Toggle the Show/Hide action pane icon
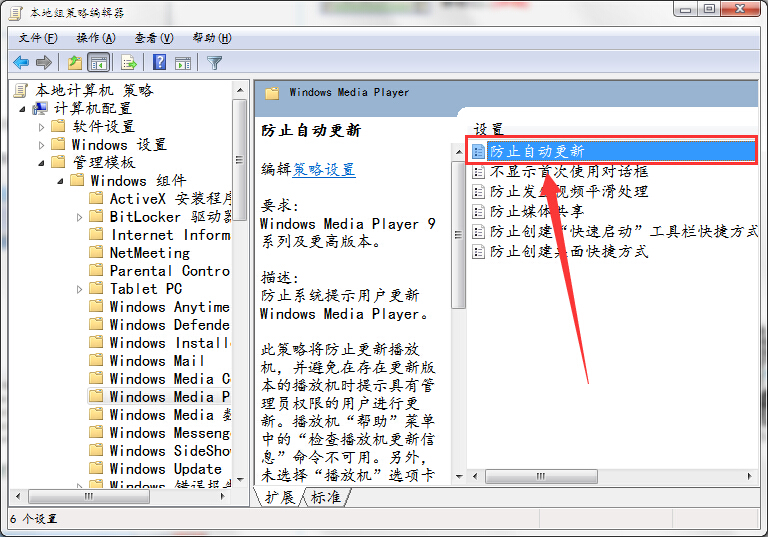The width and height of the screenshot is (768, 537). tap(182, 62)
